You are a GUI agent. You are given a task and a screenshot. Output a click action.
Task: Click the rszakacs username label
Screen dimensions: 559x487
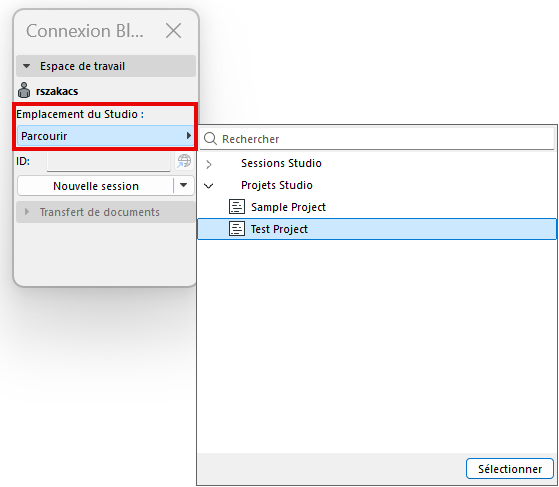[57, 91]
